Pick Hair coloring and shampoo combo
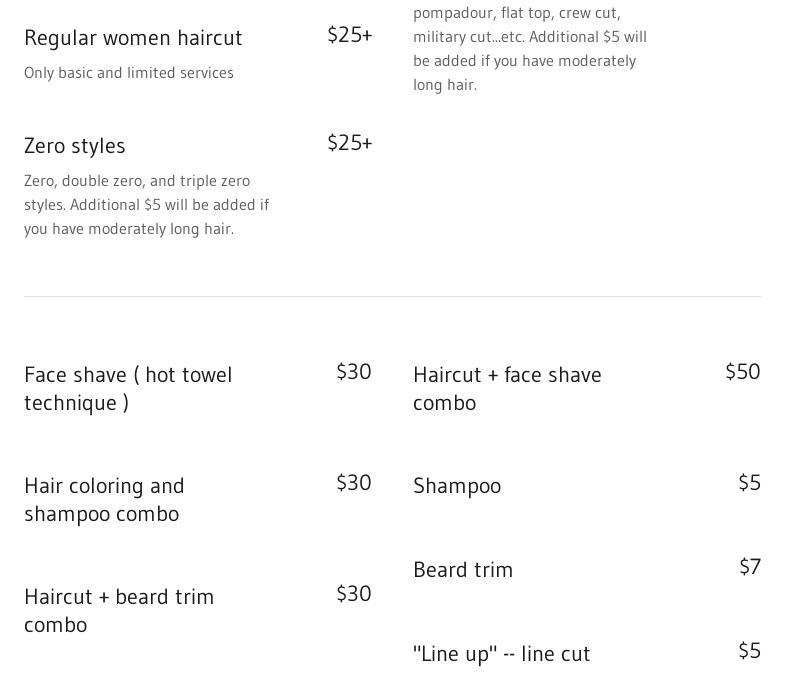 (104, 499)
